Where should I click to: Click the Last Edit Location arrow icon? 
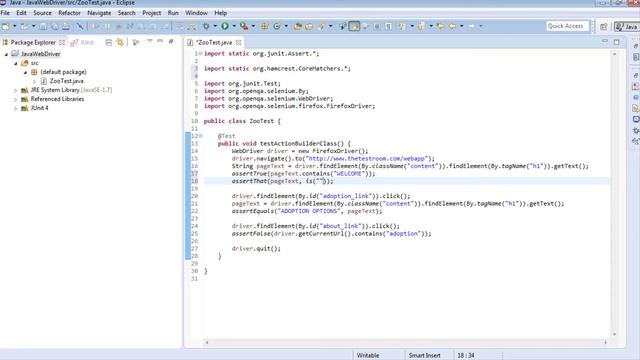click(440, 26)
